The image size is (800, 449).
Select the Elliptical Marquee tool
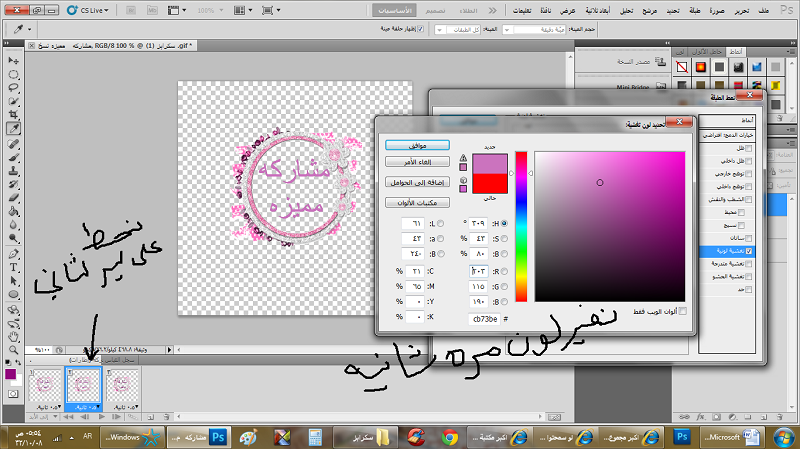(x=15, y=74)
